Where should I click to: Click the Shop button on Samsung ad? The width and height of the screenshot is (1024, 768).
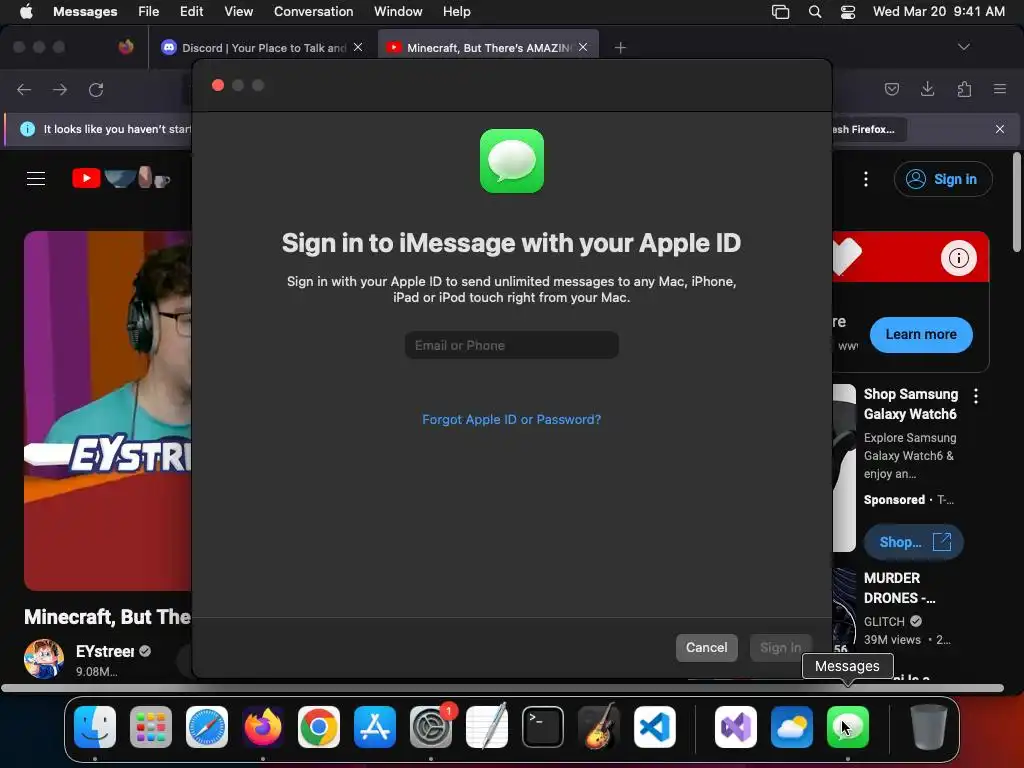(x=914, y=542)
